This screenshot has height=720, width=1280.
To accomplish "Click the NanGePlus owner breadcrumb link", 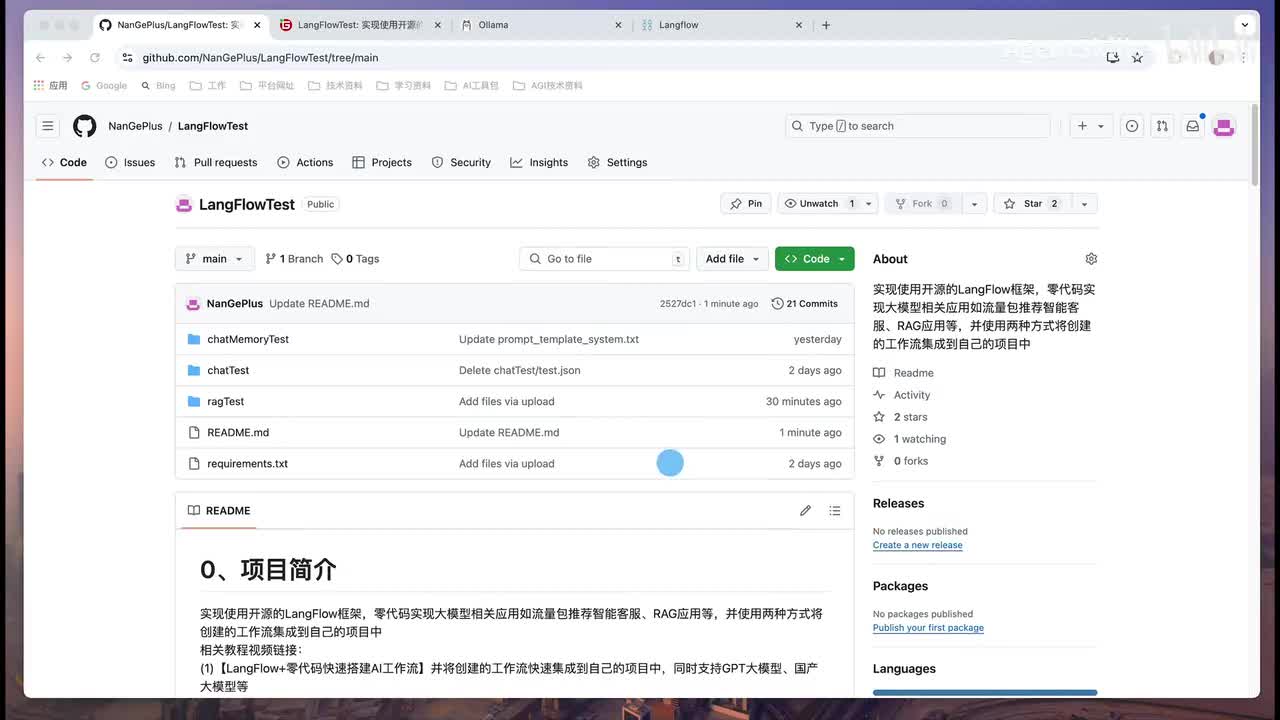I will pyautogui.click(x=135, y=126).
